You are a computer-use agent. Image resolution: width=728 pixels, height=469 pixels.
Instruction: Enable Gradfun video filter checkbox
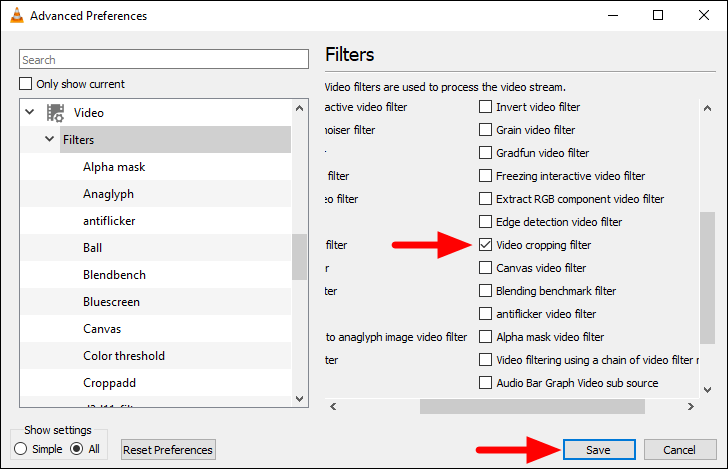point(485,153)
